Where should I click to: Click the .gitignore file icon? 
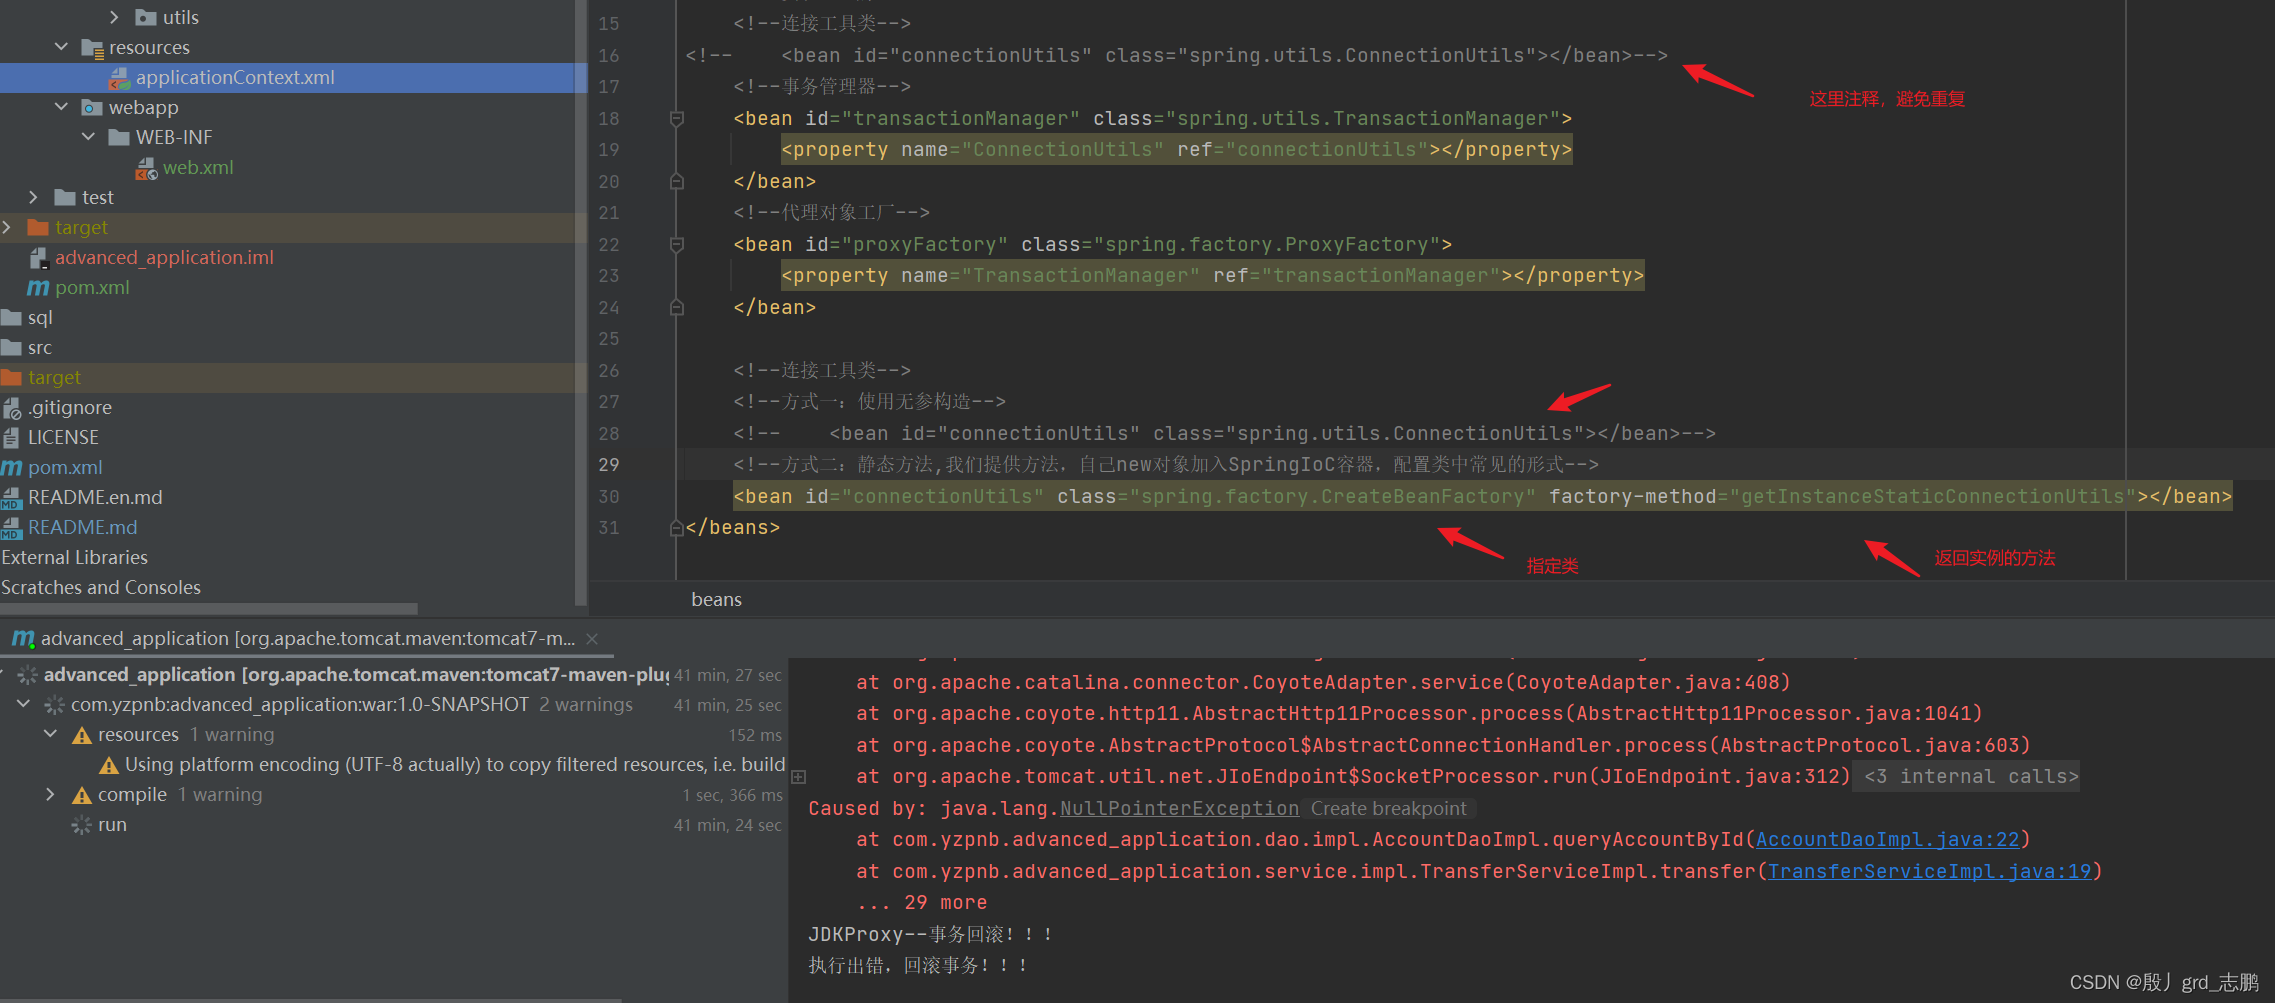(12, 407)
